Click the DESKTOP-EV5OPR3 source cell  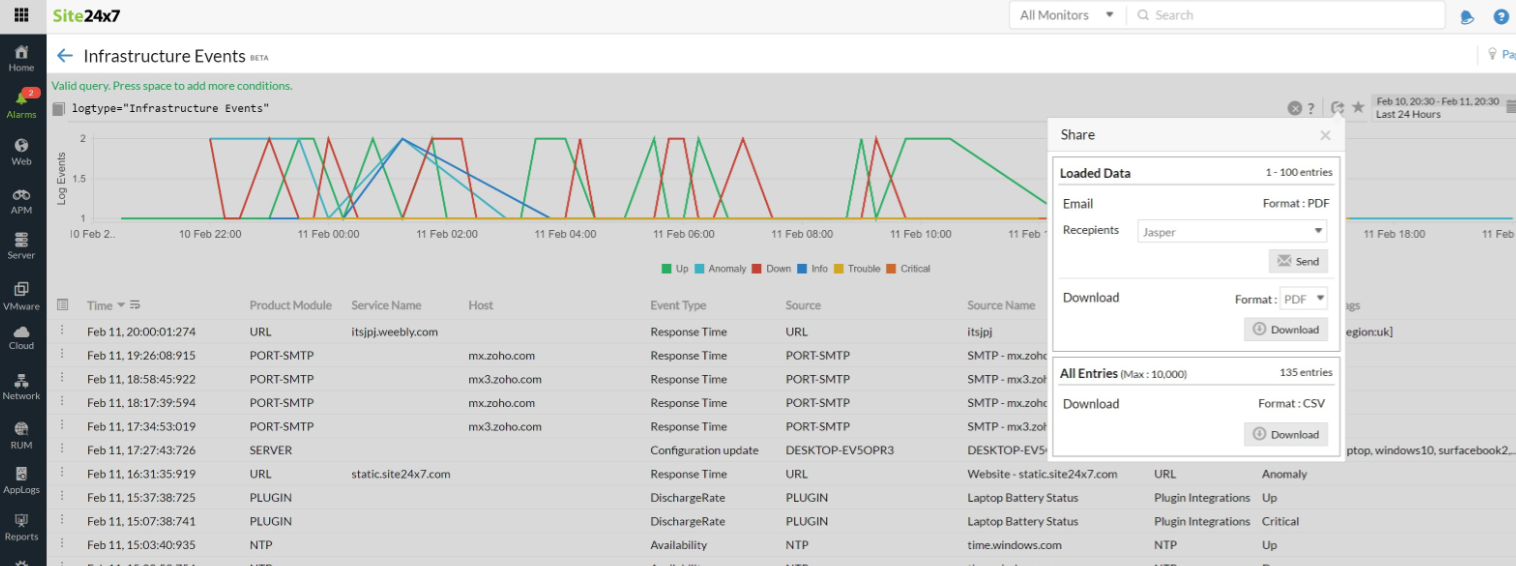[x=839, y=450]
